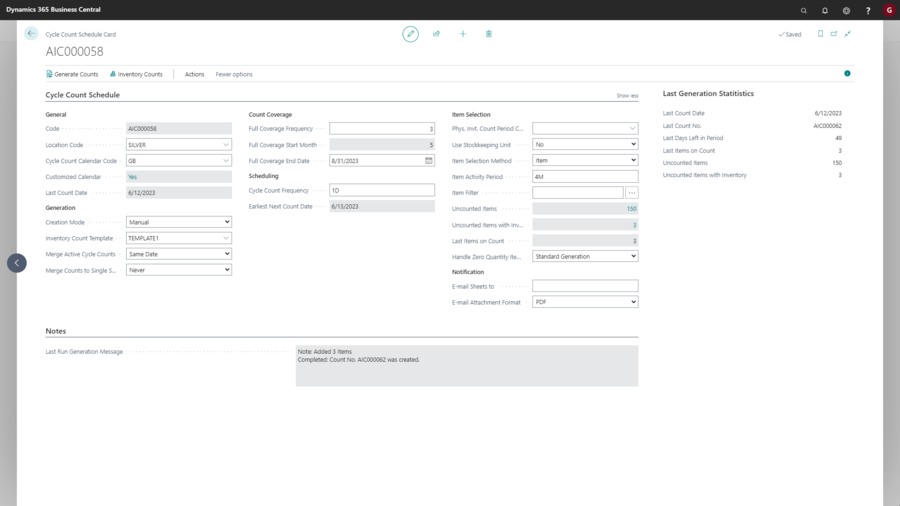Open the search magnifier in top bar
Screen dimensions: 900x506
pos(804,10)
